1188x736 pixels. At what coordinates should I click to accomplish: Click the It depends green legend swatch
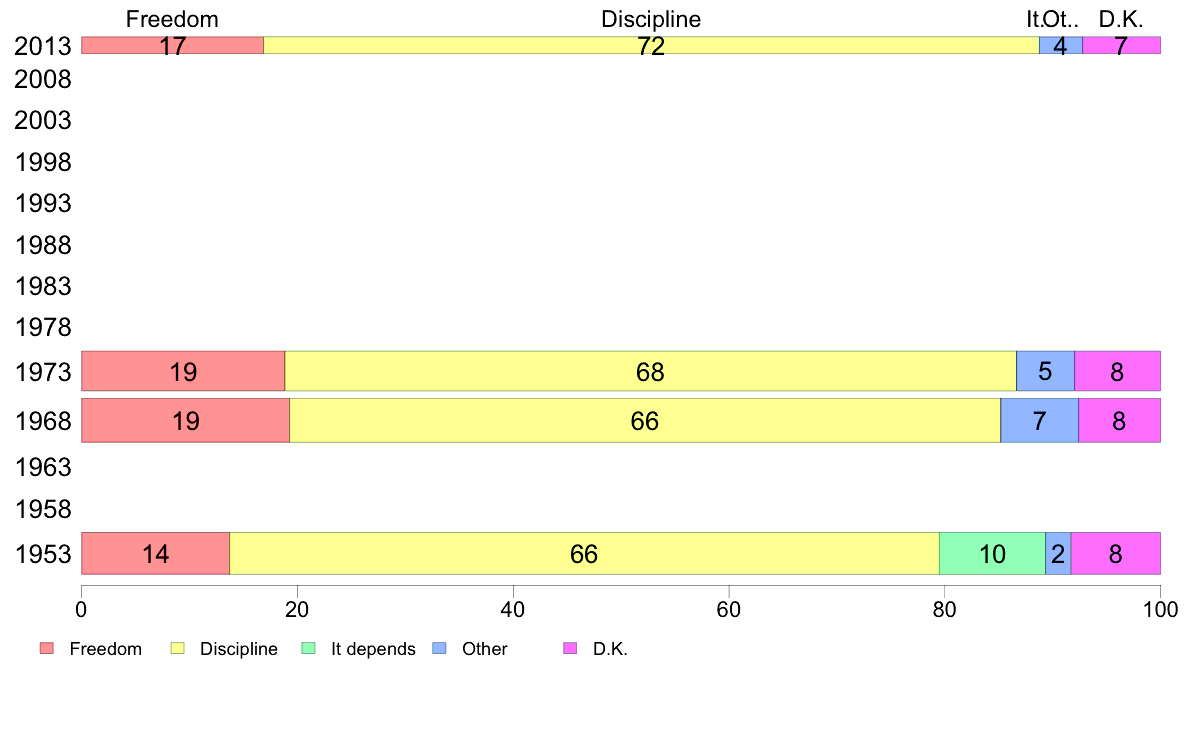[x=308, y=649]
